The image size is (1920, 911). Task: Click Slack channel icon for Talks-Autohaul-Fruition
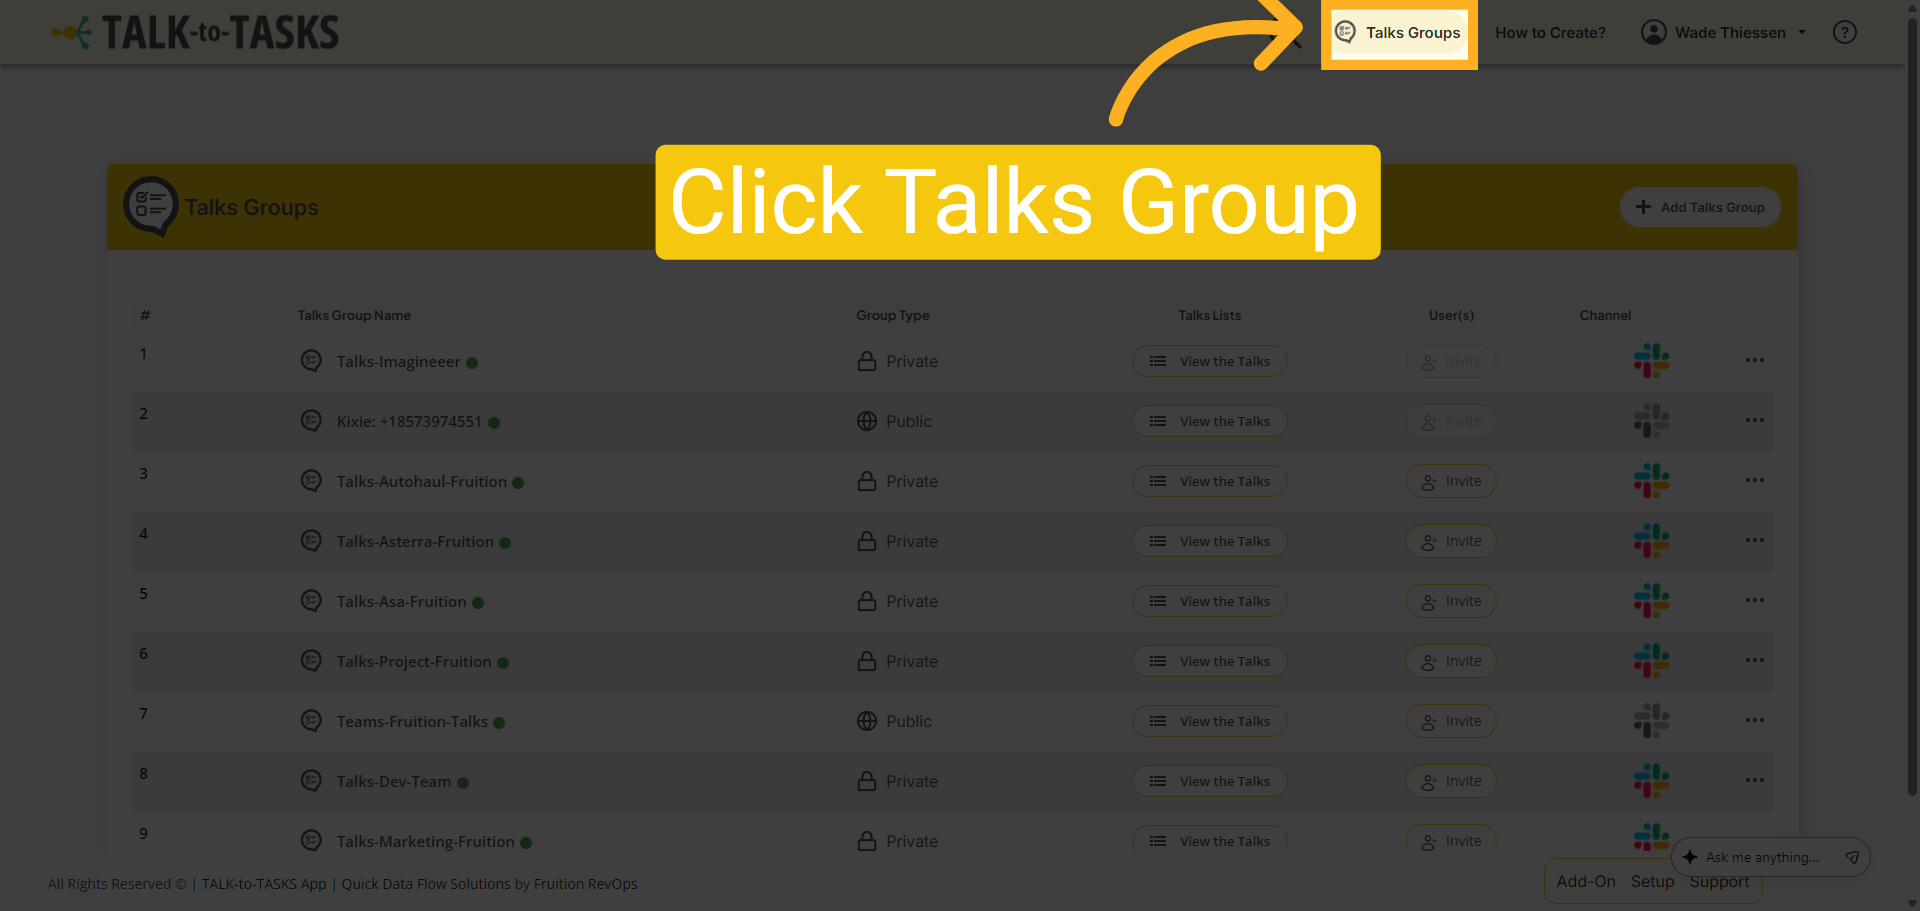[x=1651, y=481]
